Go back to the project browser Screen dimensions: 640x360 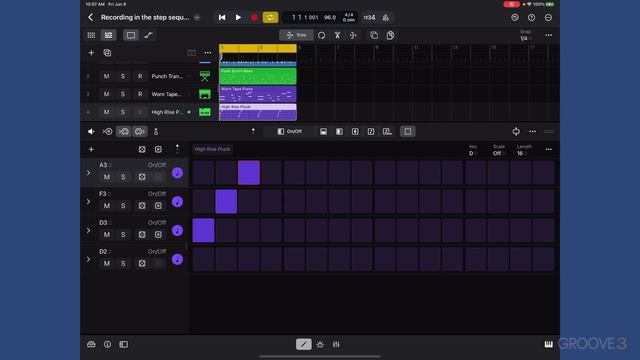[x=91, y=18]
